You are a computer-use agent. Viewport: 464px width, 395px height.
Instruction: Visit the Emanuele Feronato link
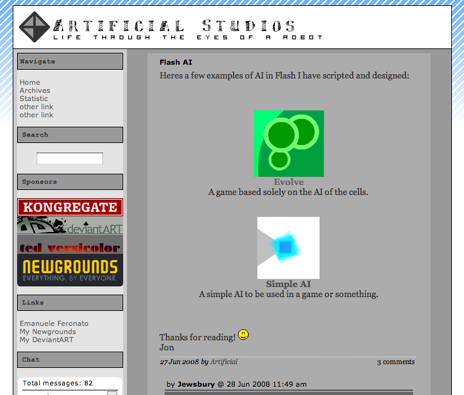point(54,323)
